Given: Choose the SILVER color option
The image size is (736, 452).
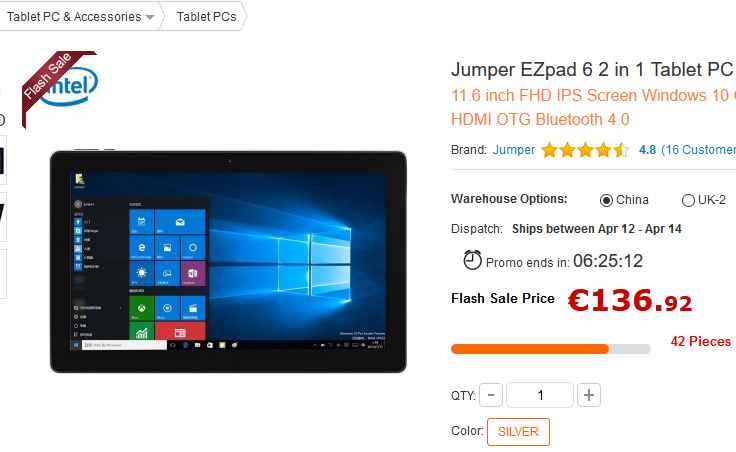Looking at the screenshot, I should point(518,431).
